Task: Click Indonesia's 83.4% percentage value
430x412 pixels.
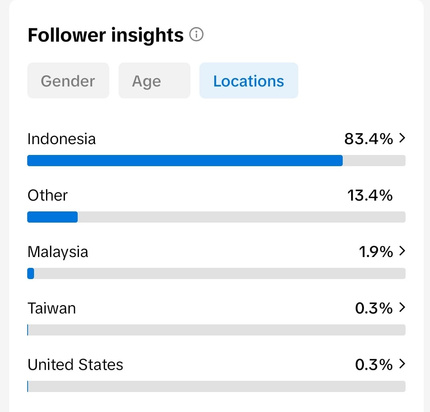Action: coord(369,139)
